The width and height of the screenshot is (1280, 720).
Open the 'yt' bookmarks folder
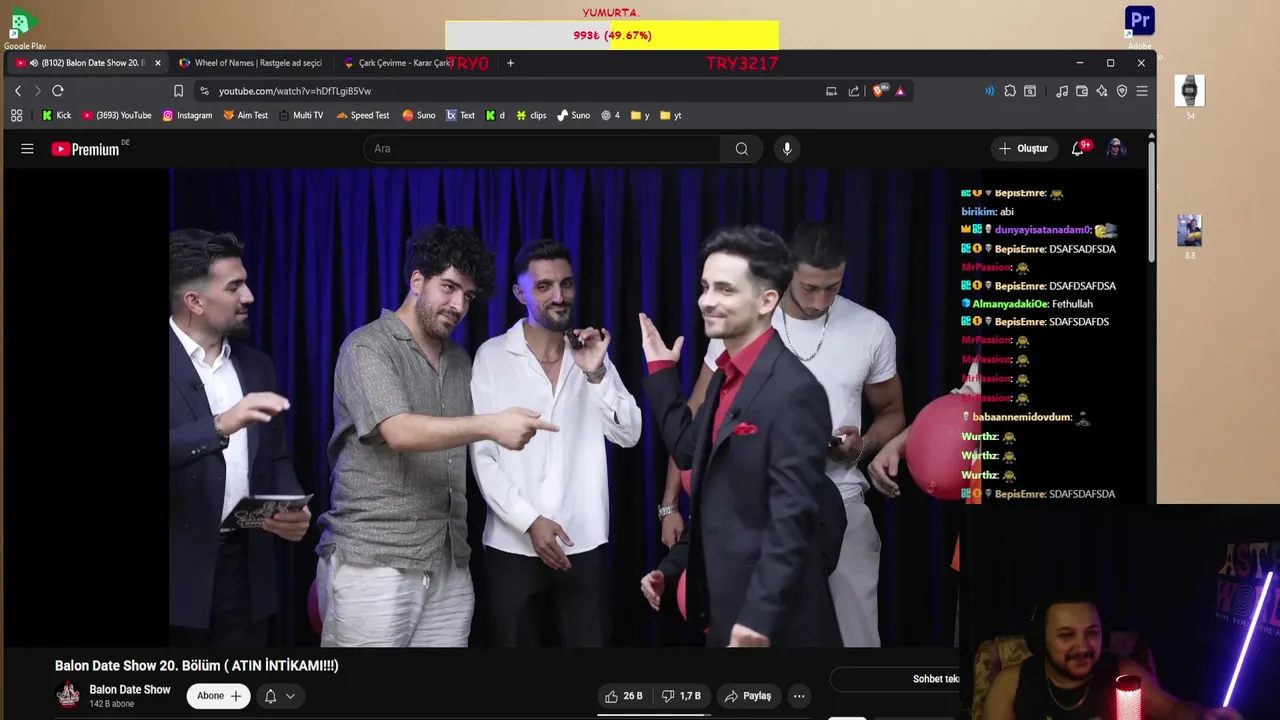670,115
